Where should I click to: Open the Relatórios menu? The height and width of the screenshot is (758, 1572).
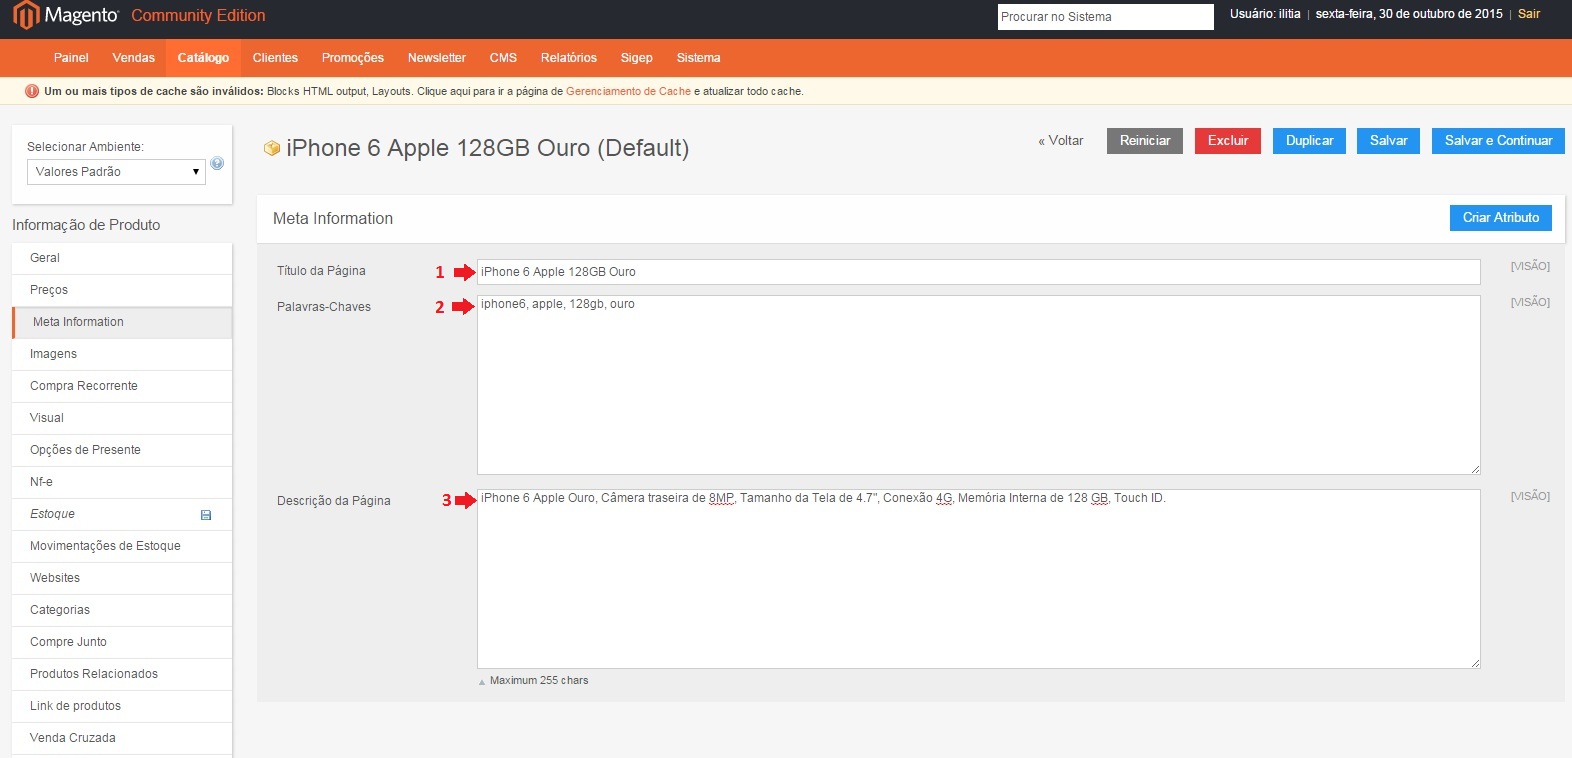(x=569, y=58)
